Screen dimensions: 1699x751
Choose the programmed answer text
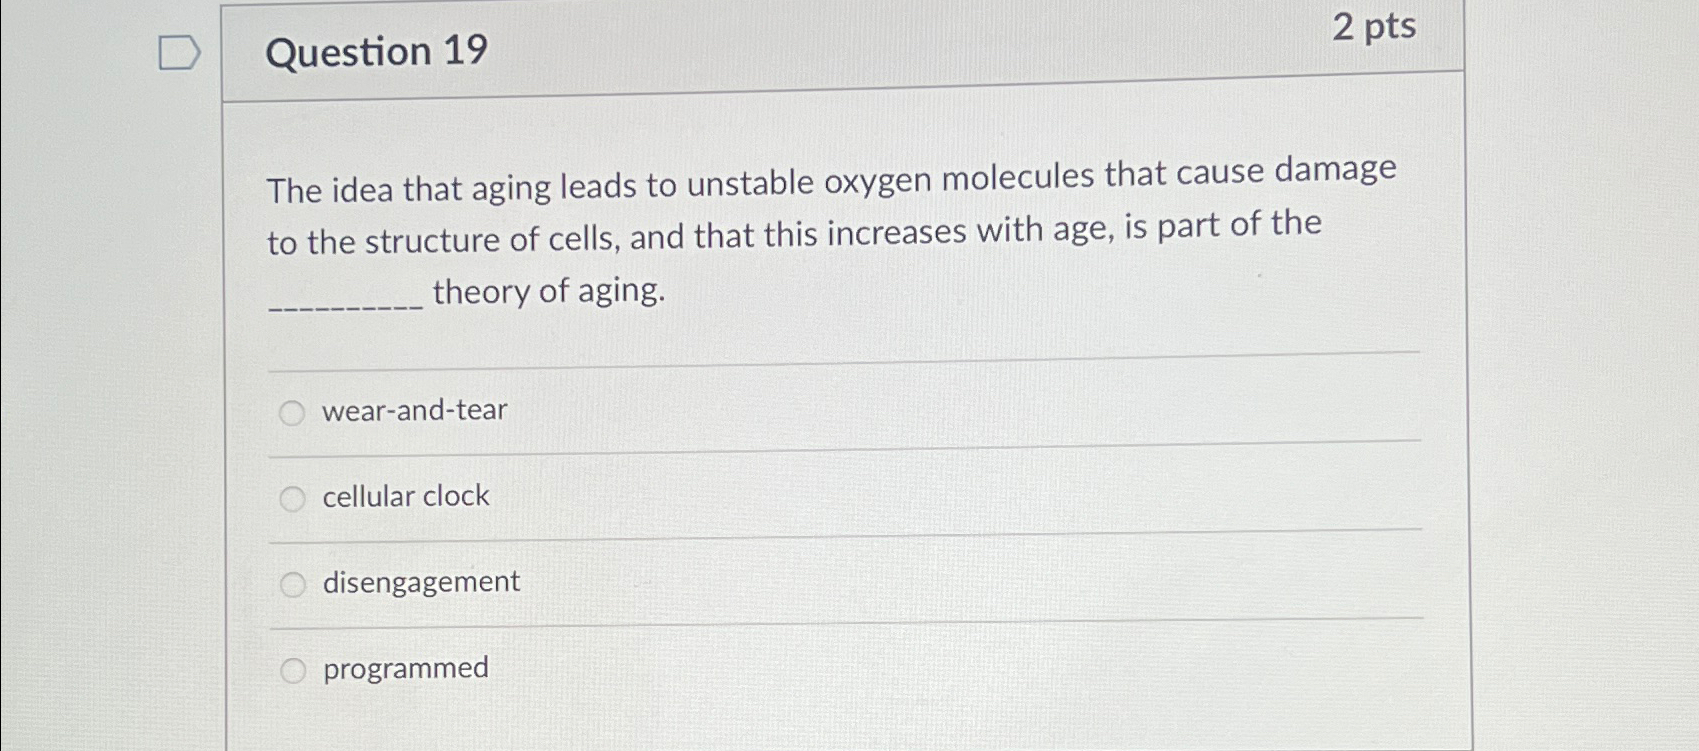click(404, 668)
